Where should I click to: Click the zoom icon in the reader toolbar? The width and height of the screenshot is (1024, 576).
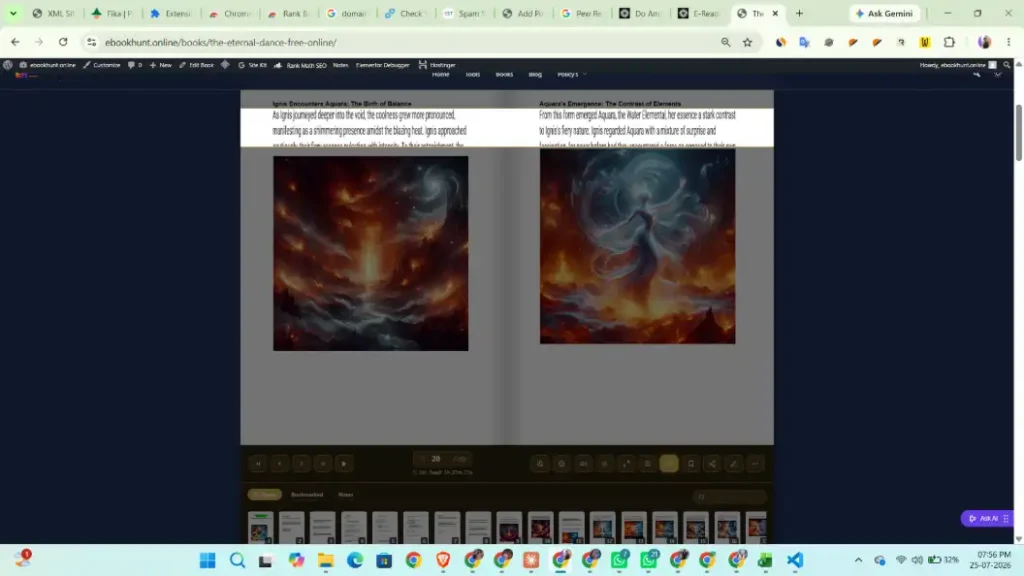[540, 464]
